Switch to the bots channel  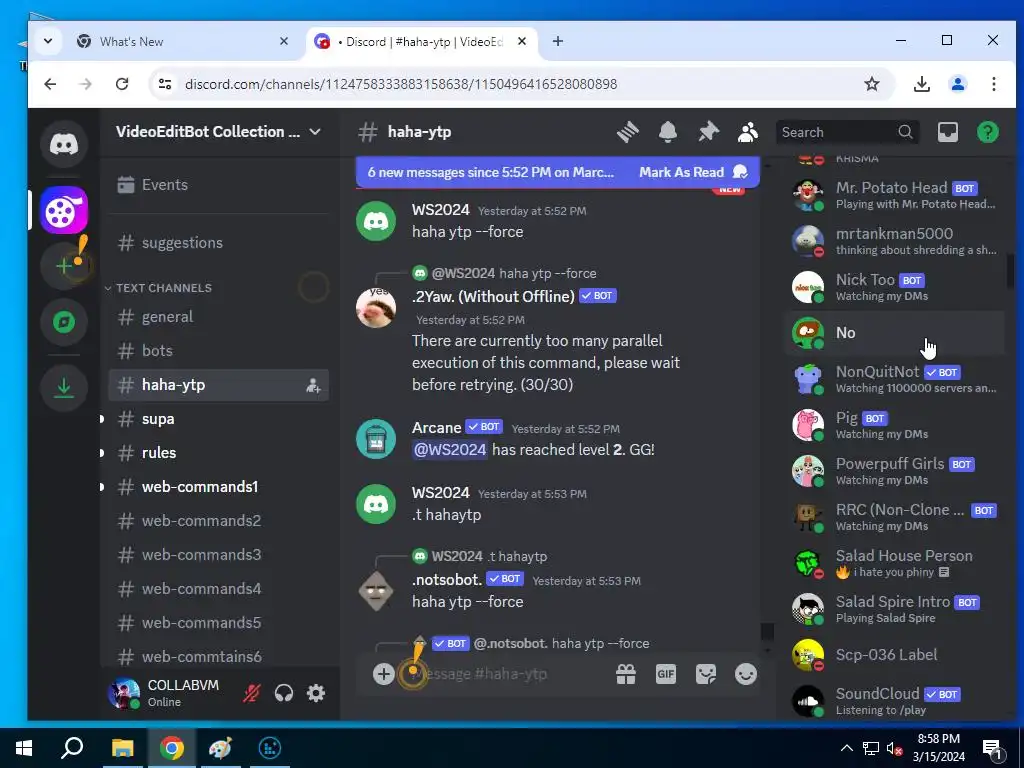219,351
